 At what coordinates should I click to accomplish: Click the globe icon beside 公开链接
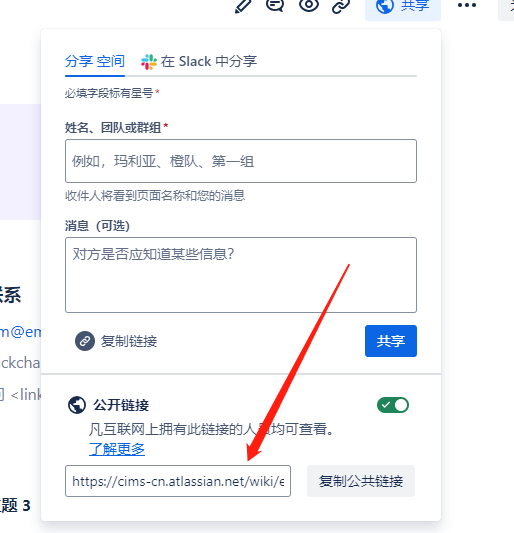pyautogui.click(x=77, y=405)
